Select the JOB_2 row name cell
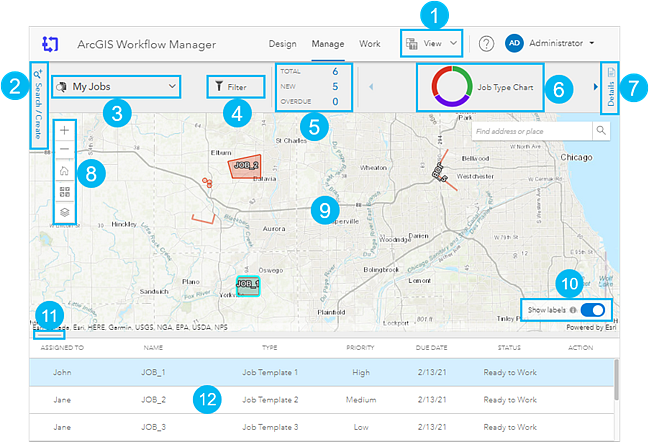This screenshot has height=442, width=649. (x=153, y=400)
